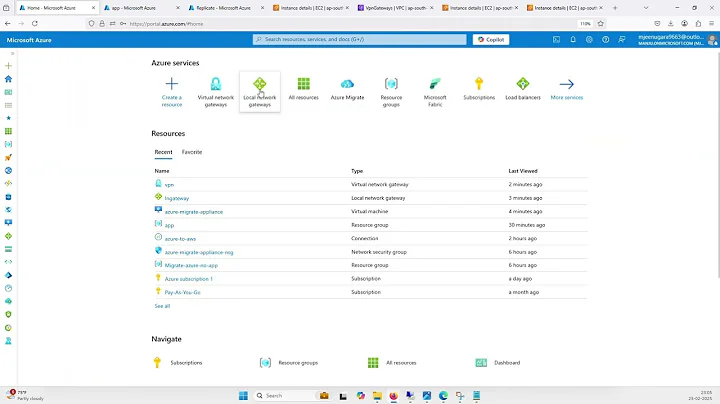Open notifications bell in header
Viewport: 720px width, 404px height.
point(573,39)
